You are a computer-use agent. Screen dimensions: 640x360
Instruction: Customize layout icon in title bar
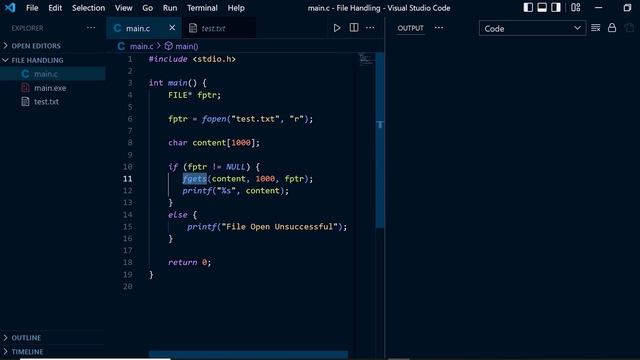pyautogui.click(x=576, y=8)
